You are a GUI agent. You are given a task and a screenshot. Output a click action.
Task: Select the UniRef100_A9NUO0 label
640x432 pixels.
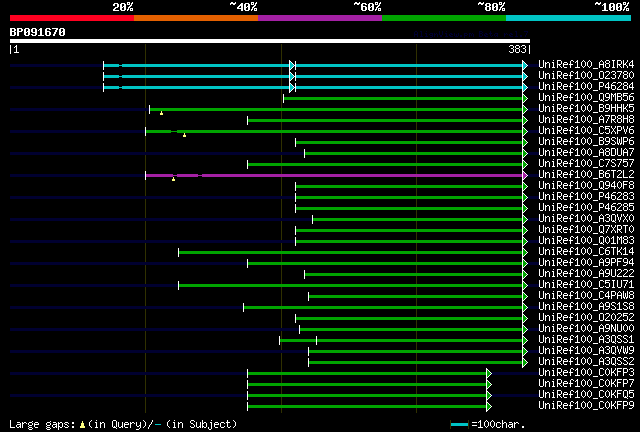586,329
